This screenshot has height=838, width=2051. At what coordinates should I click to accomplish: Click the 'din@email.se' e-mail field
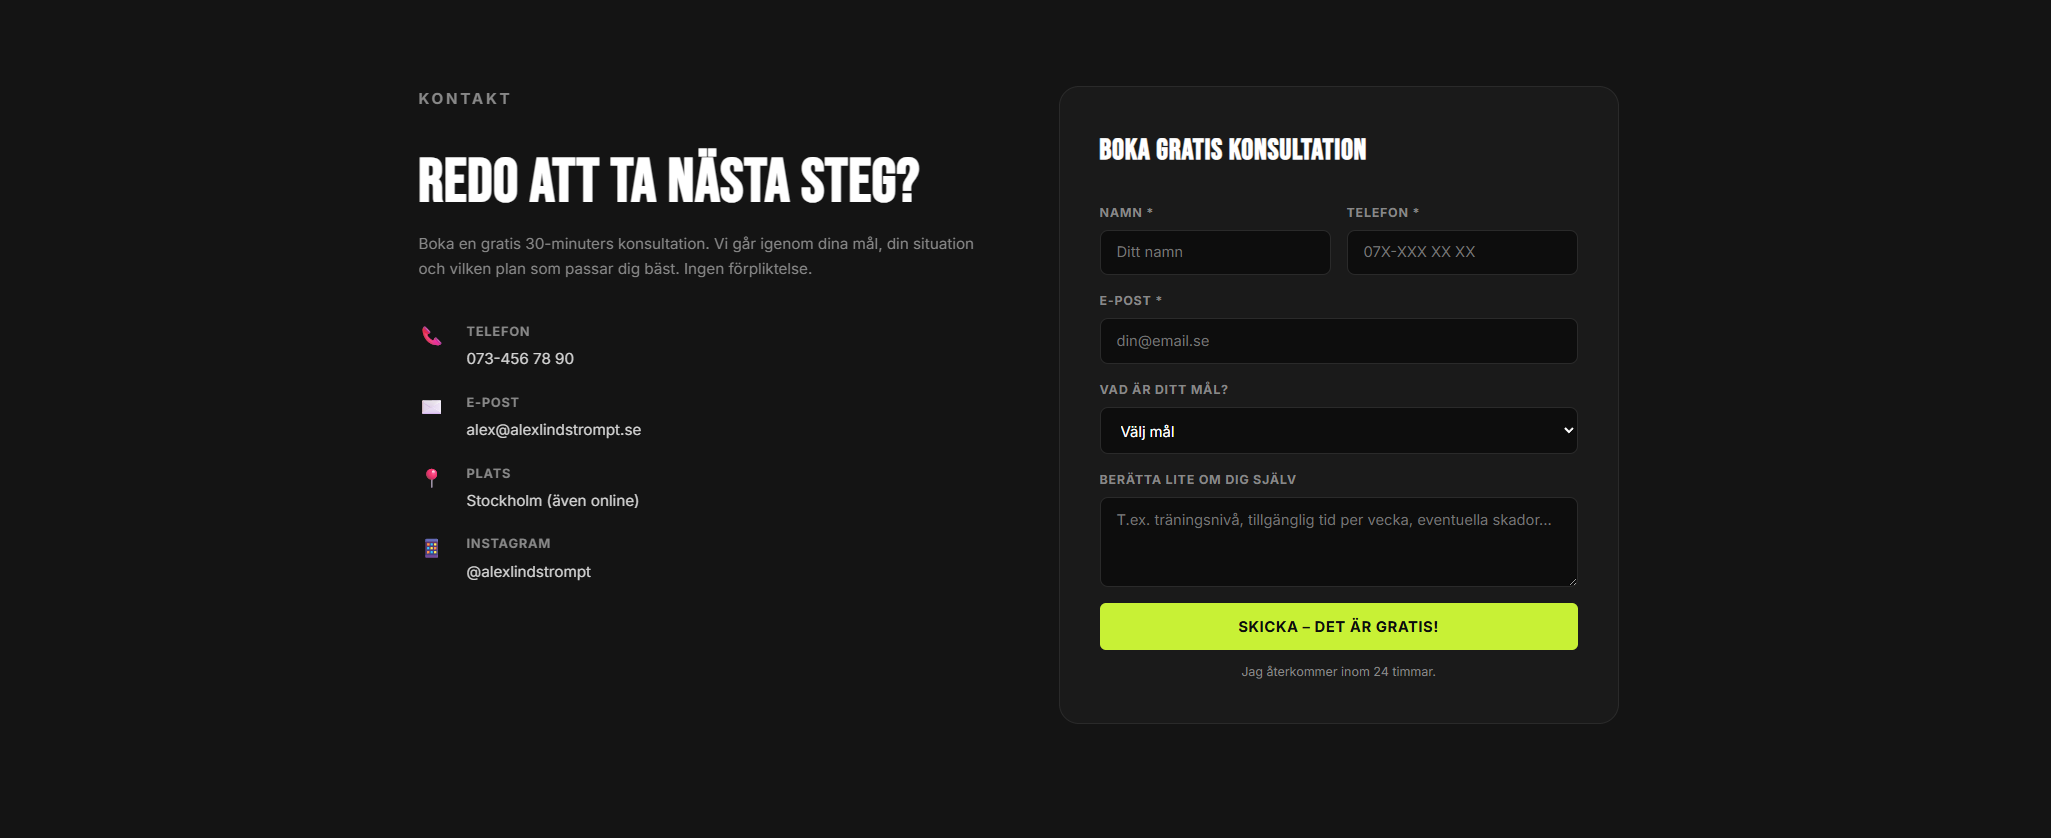[x=1337, y=341]
